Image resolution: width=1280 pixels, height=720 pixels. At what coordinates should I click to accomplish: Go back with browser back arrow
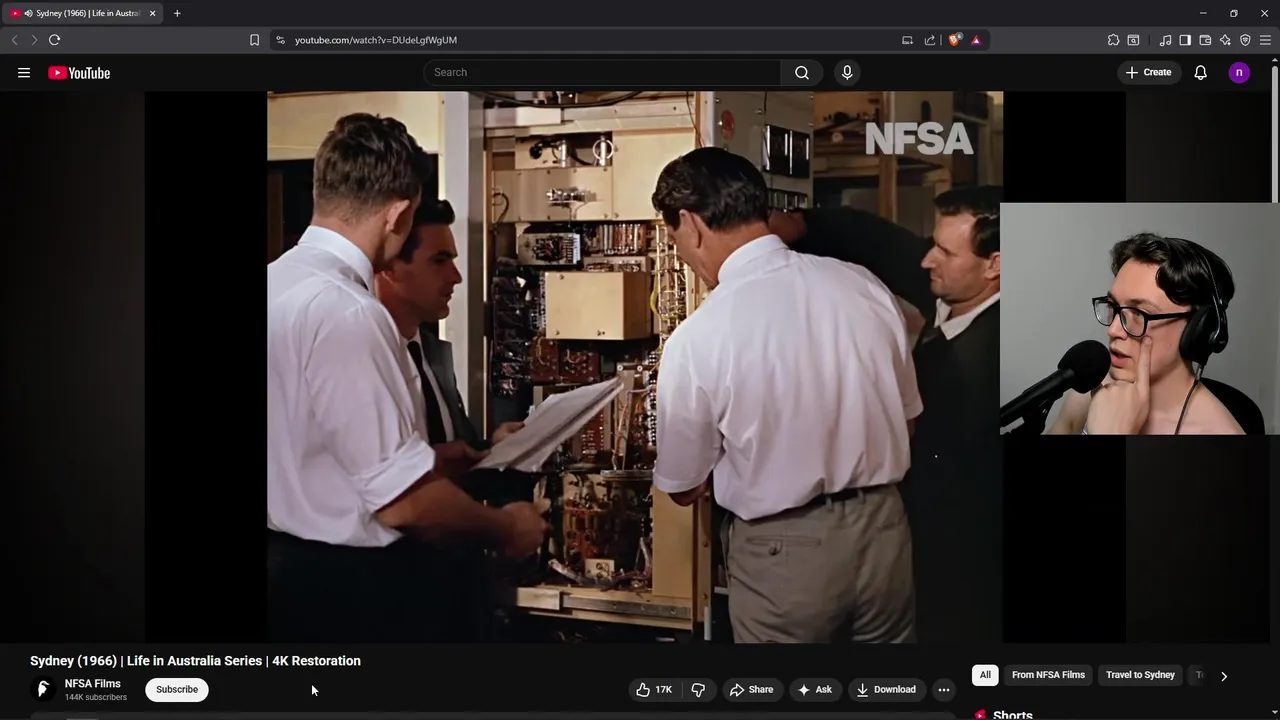[x=14, y=40]
